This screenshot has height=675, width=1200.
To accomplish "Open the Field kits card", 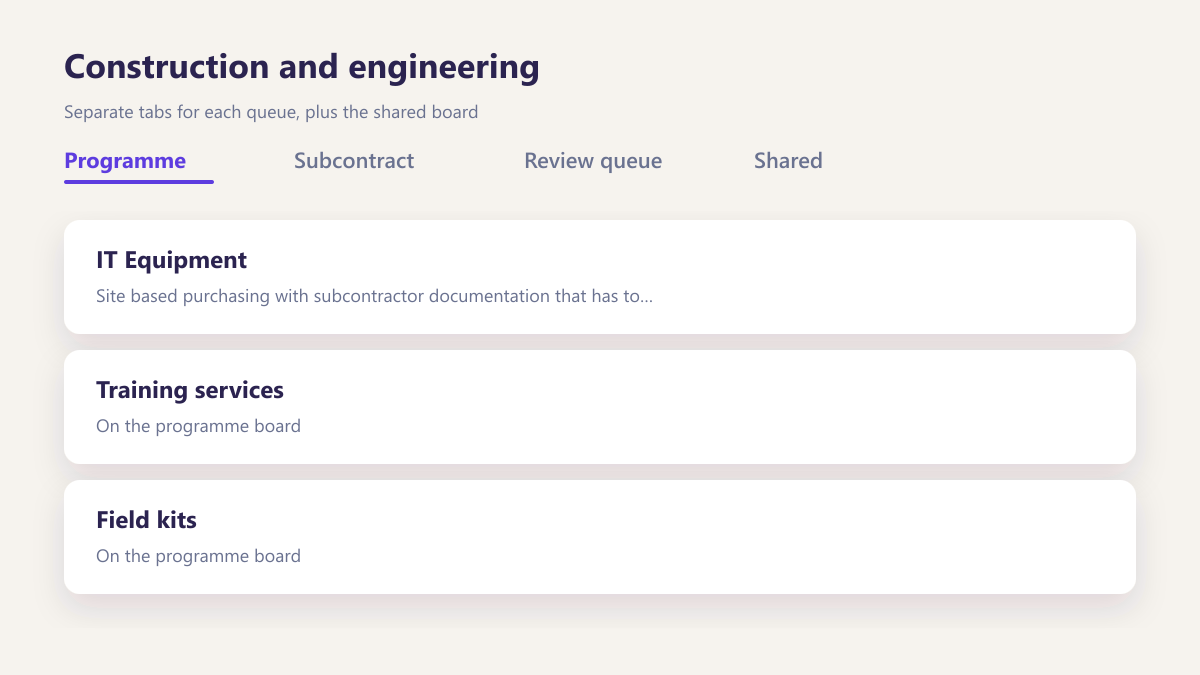I will (600, 537).
